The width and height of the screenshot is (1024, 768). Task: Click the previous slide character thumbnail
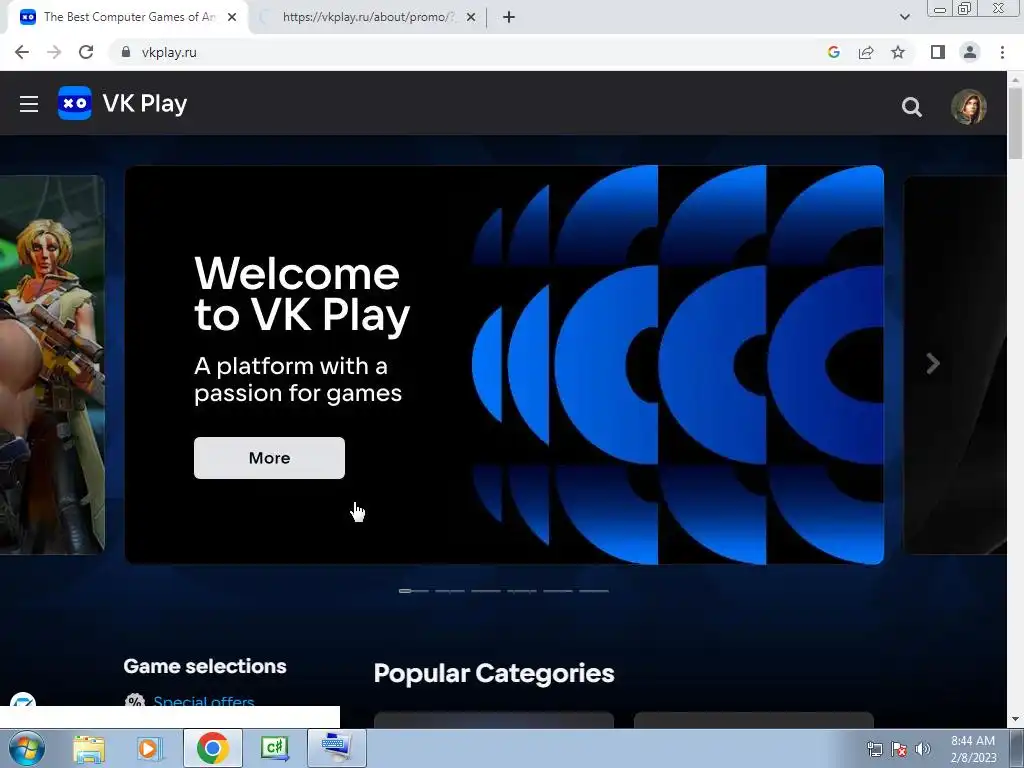(x=52, y=364)
